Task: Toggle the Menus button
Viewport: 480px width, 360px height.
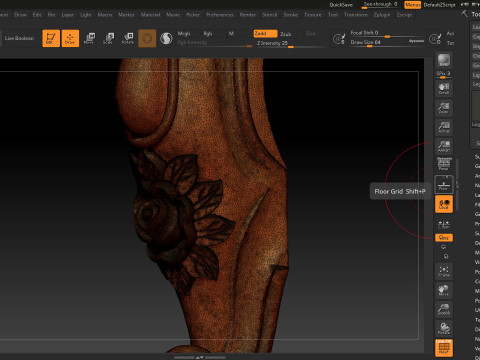Action: click(x=413, y=5)
